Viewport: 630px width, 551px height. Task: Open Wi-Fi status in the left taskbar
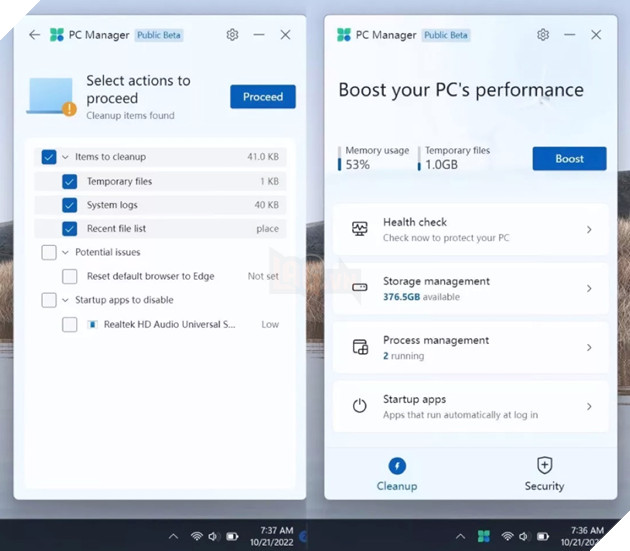pyautogui.click(x=196, y=536)
